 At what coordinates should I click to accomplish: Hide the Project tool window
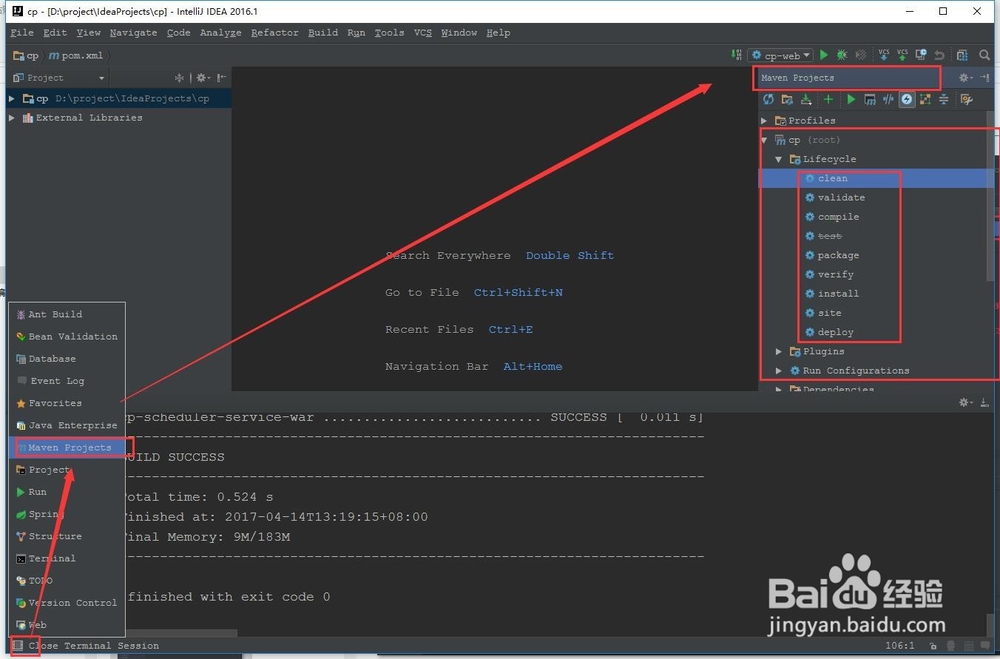point(221,78)
